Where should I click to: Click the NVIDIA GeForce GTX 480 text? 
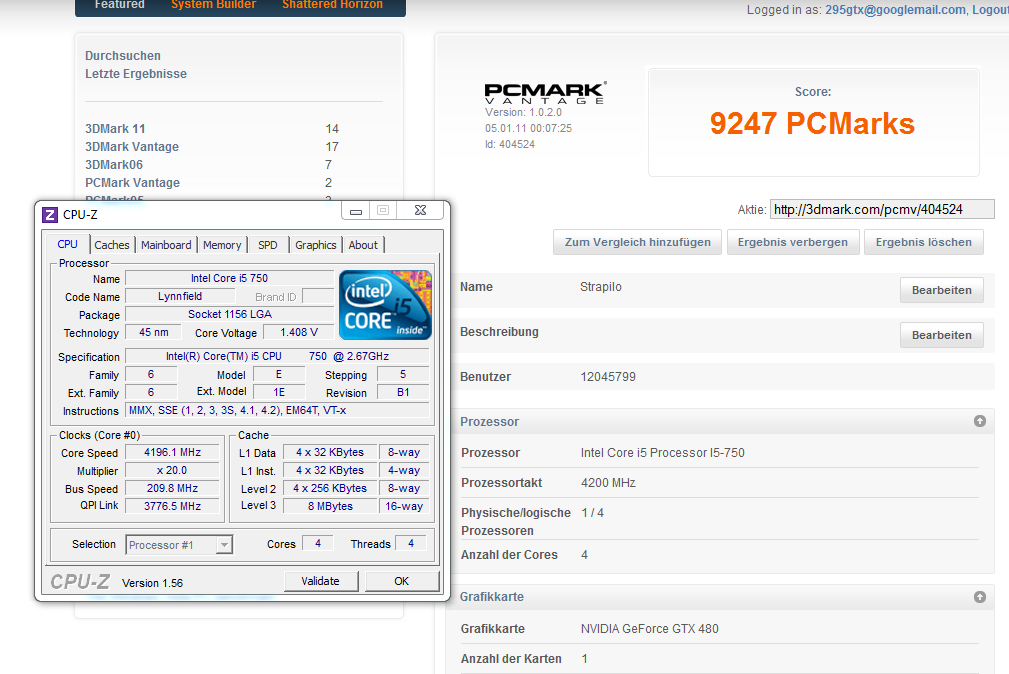tap(649, 629)
